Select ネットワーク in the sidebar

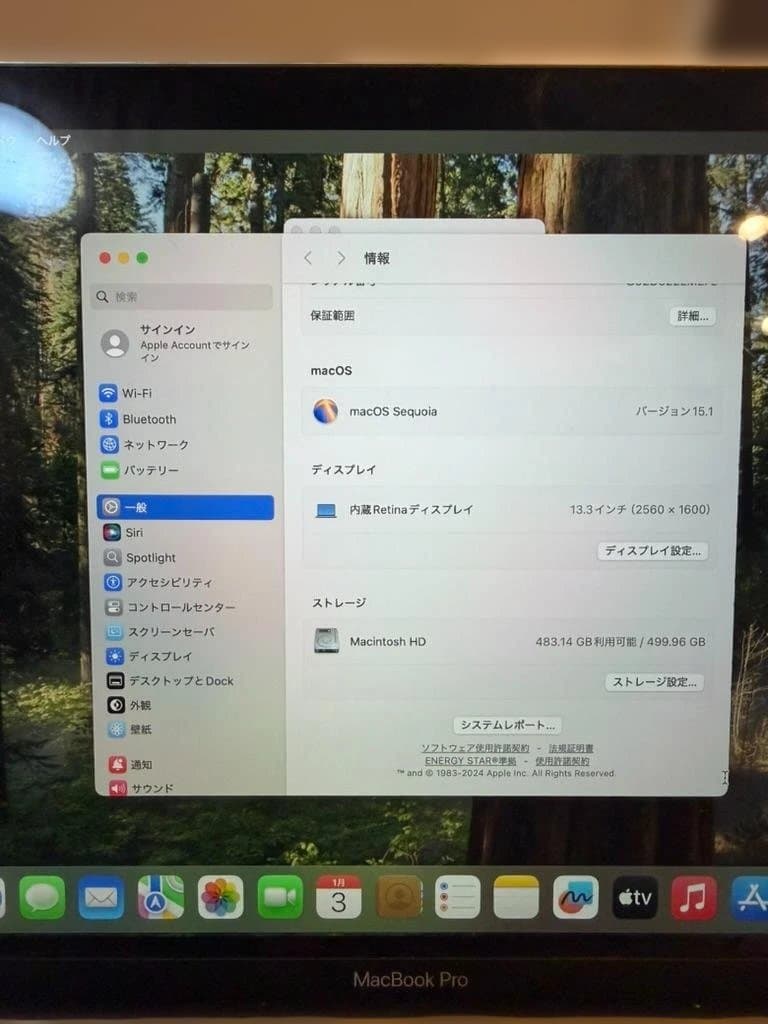185,444
